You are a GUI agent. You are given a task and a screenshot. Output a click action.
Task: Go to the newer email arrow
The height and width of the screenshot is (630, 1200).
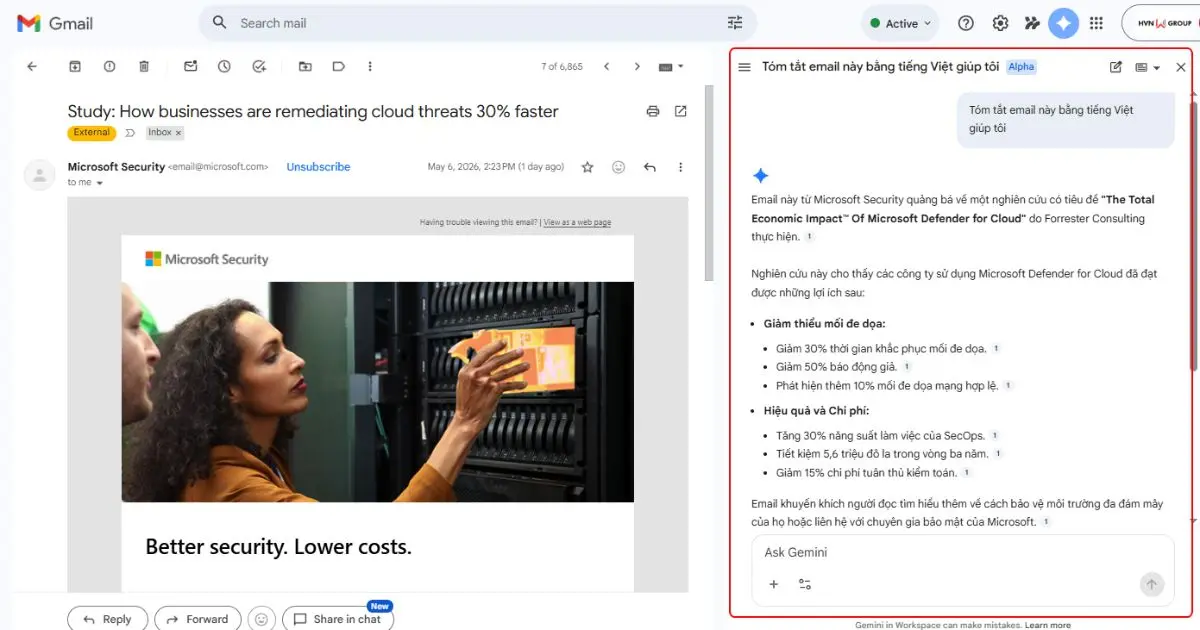[606, 67]
